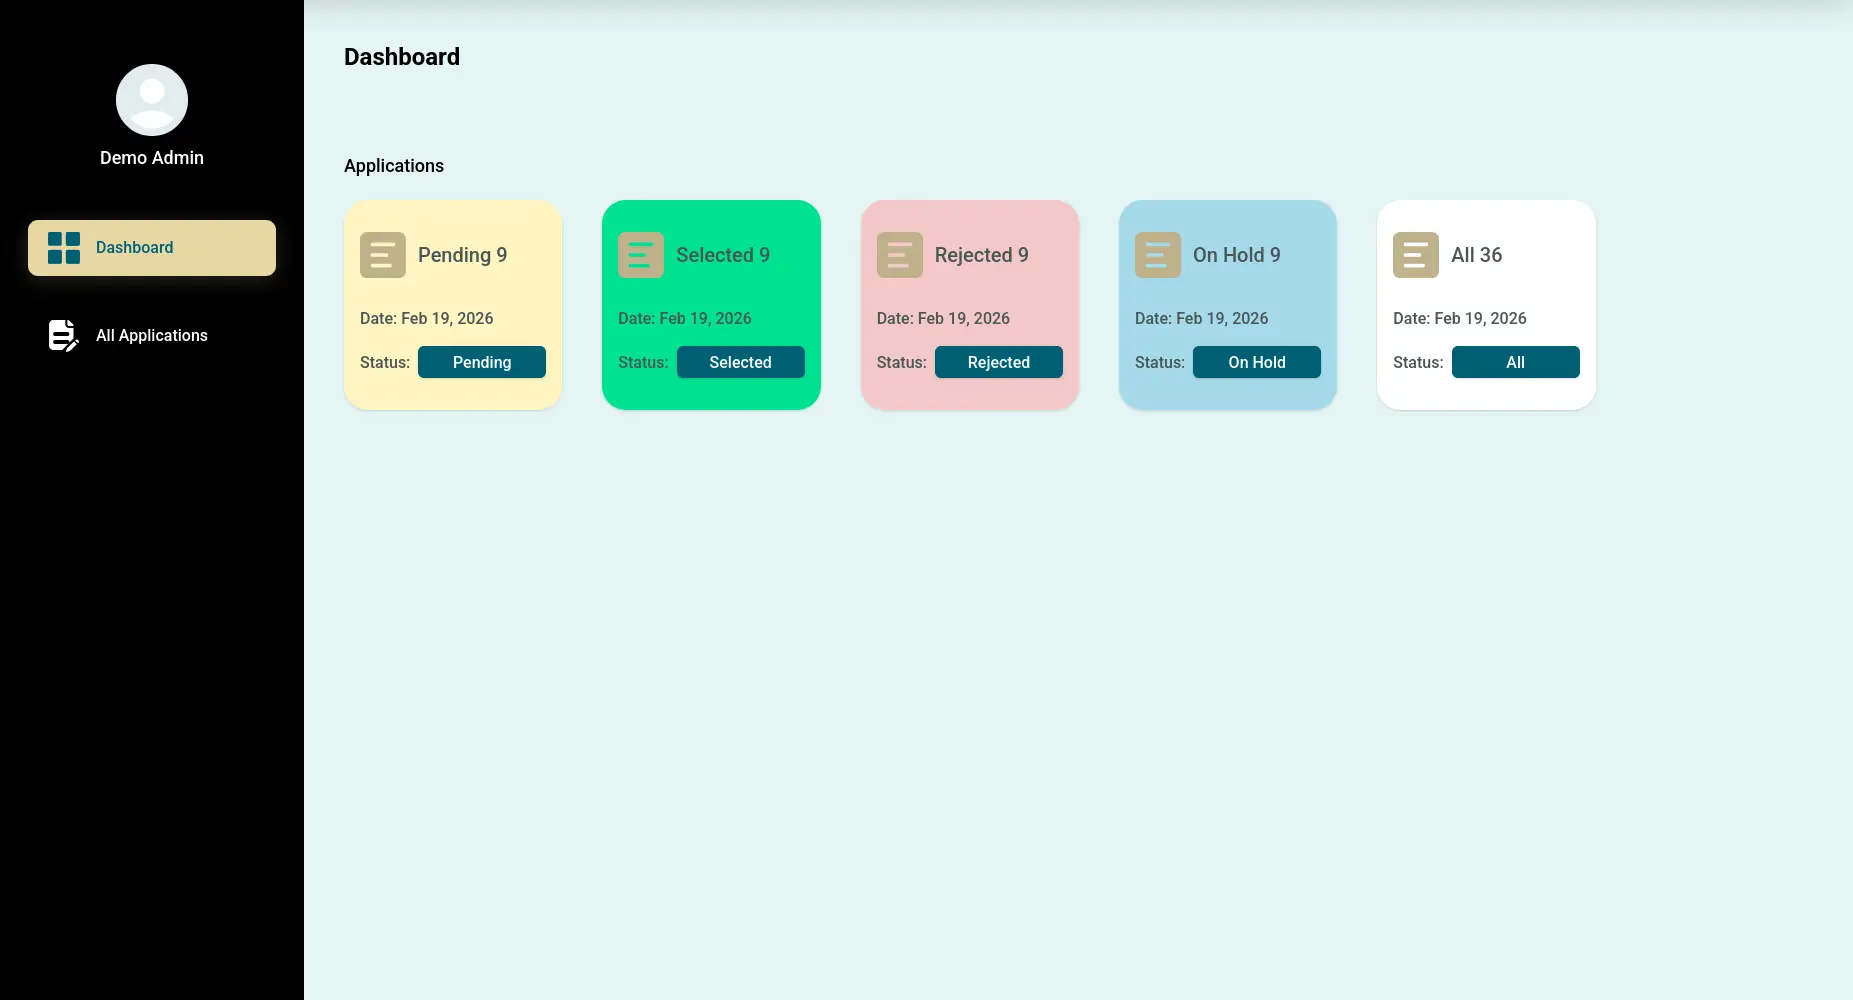Click the document icon on On Hold card
This screenshot has width=1853, height=1000.
pos(1157,254)
